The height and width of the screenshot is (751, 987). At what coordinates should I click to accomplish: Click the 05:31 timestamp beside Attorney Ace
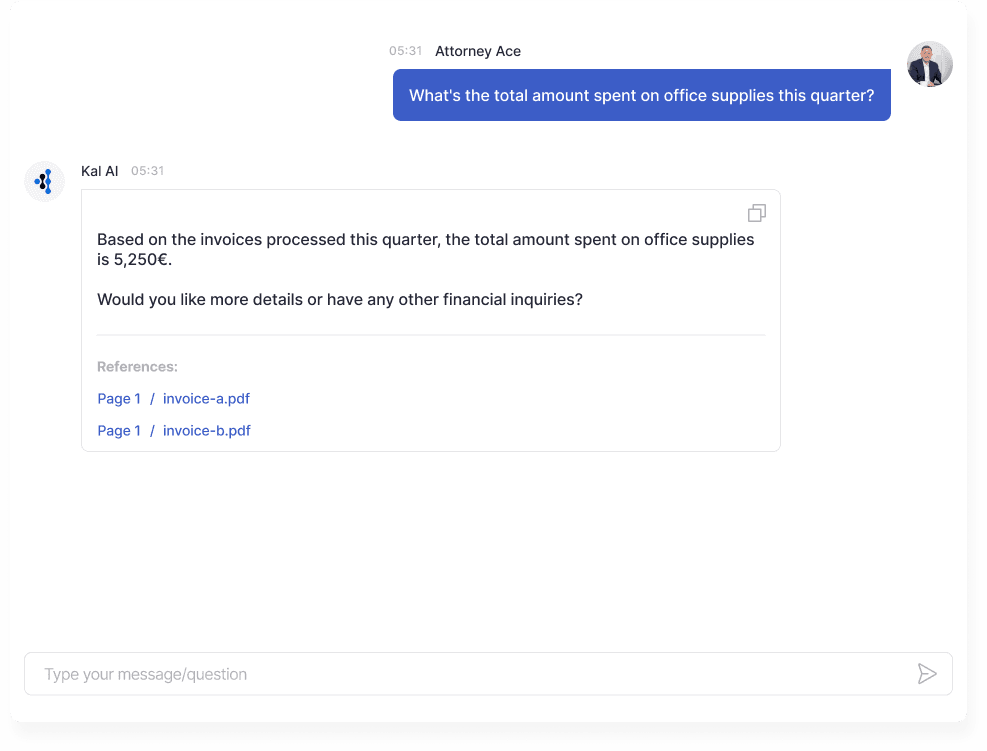(405, 51)
